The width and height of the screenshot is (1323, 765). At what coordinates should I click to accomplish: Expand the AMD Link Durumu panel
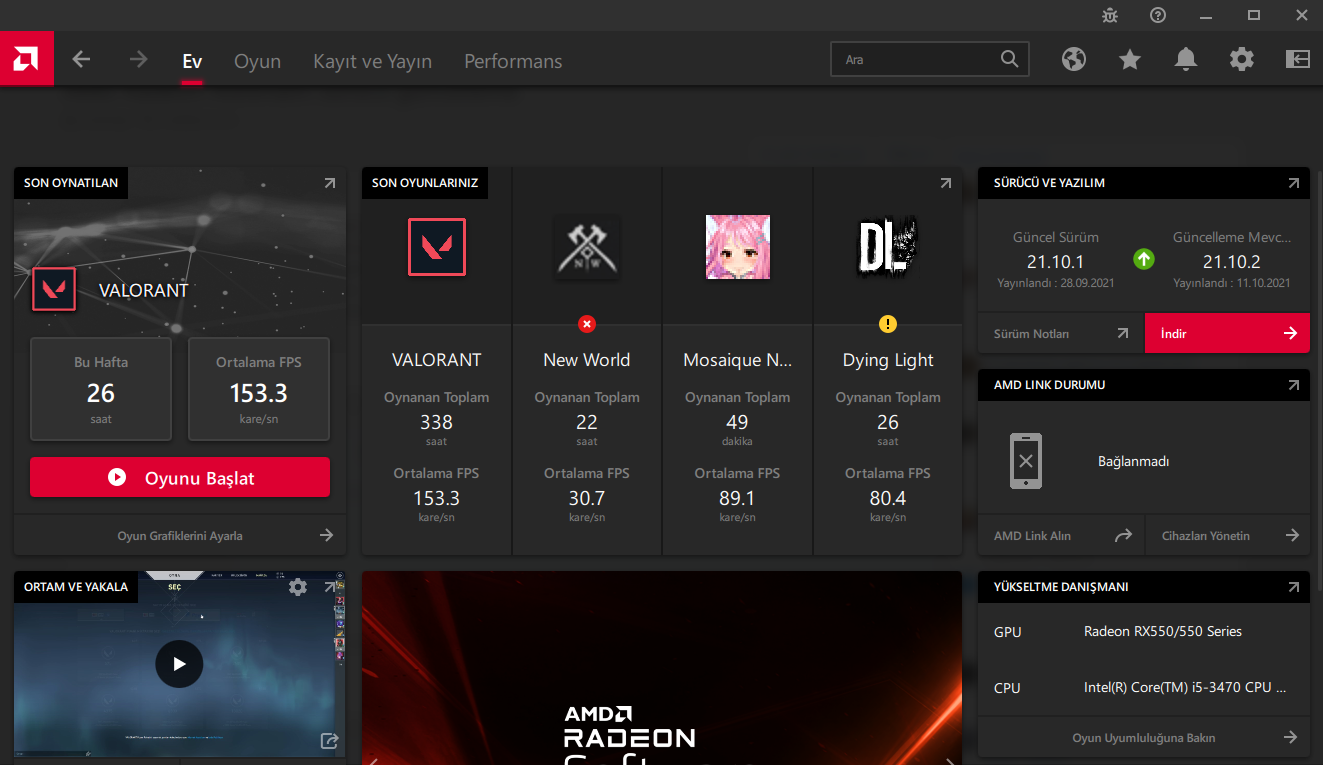tap(1294, 385)
